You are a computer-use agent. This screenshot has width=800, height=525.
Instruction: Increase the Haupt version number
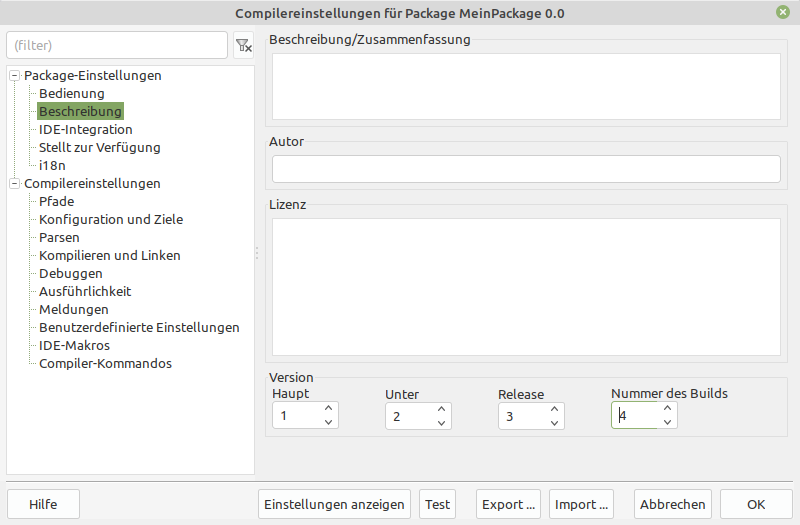click(x=328, y=409)
